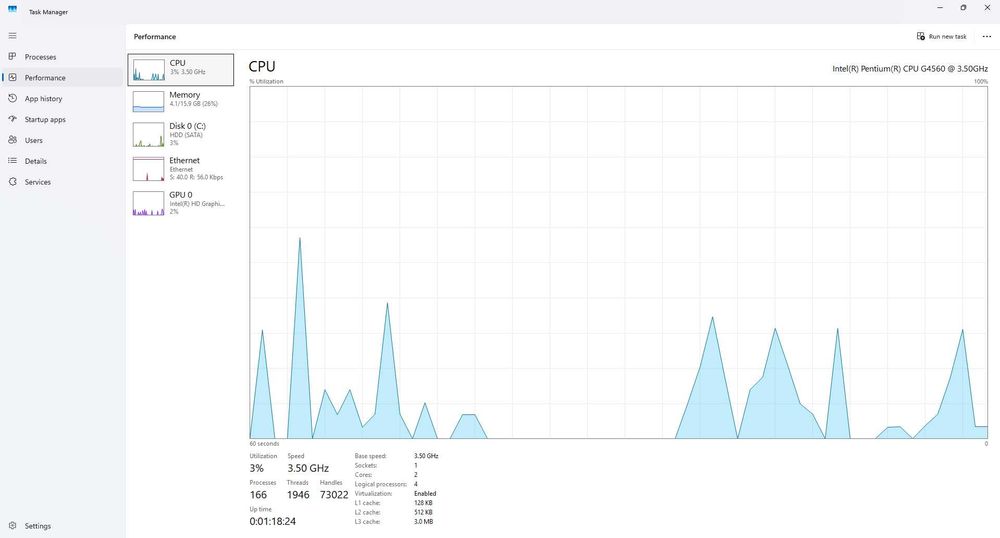Click the Startup apps gauge icon
The height and width of the screenshot is (538, 1000).
coord(12,119)
